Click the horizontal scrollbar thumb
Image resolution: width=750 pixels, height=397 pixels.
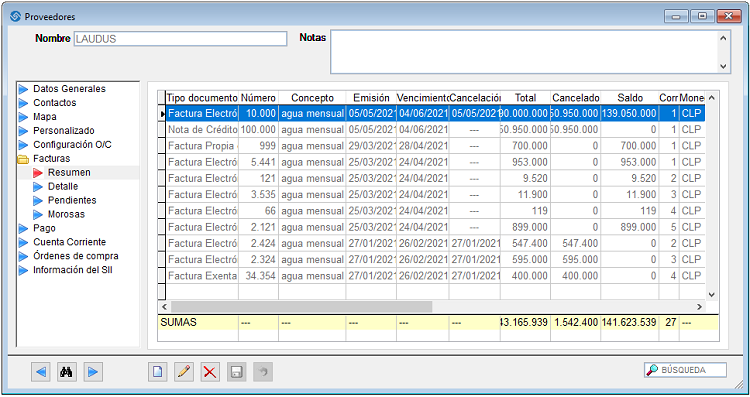pos(302,307)
